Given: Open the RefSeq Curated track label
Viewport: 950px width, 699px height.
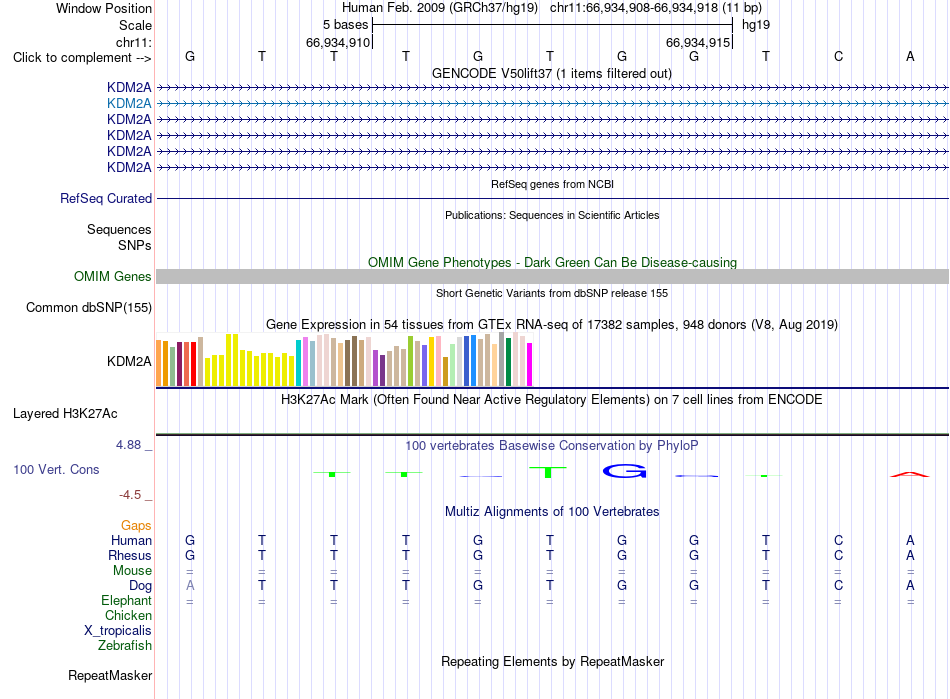Looking at the screenshot, I should [106, 199].
